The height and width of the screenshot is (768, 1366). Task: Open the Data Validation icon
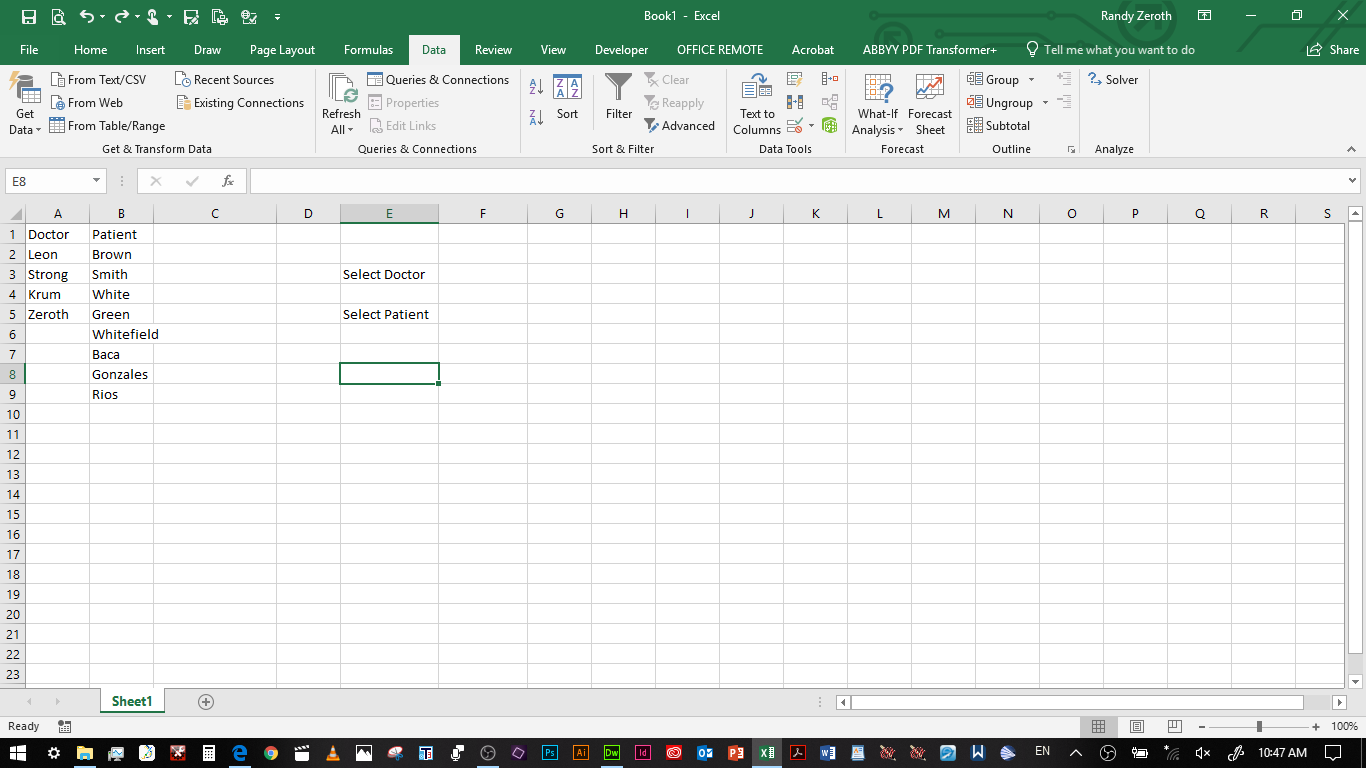tap(795, 125)
